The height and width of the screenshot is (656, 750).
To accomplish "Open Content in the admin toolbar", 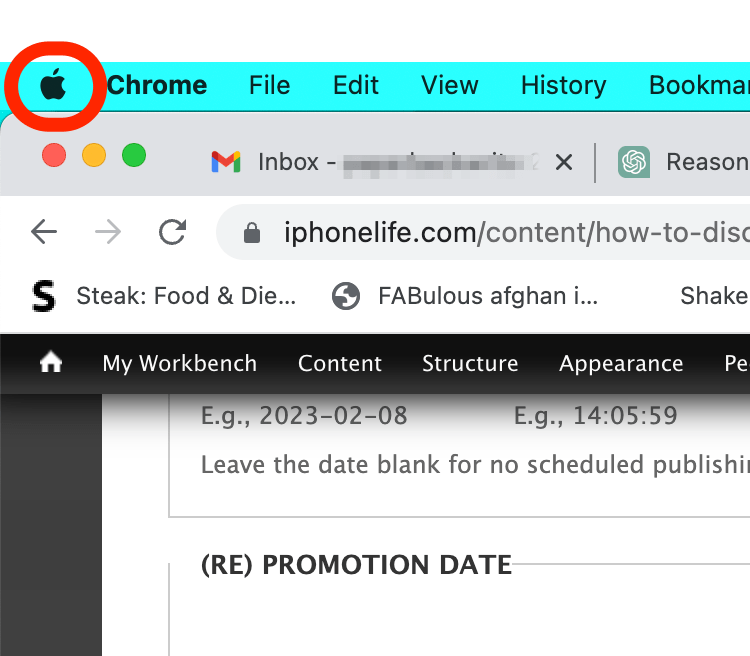I will point(340,363).
